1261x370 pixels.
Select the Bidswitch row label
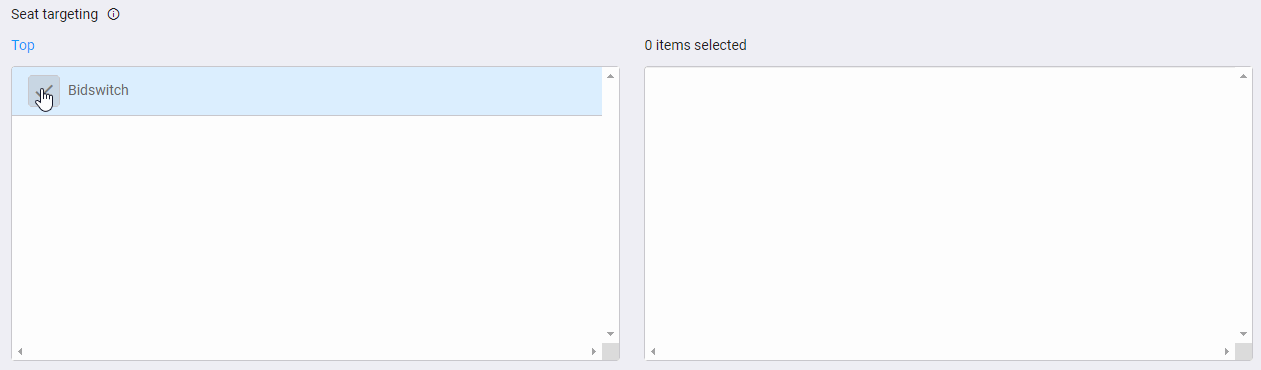[98, 90]
